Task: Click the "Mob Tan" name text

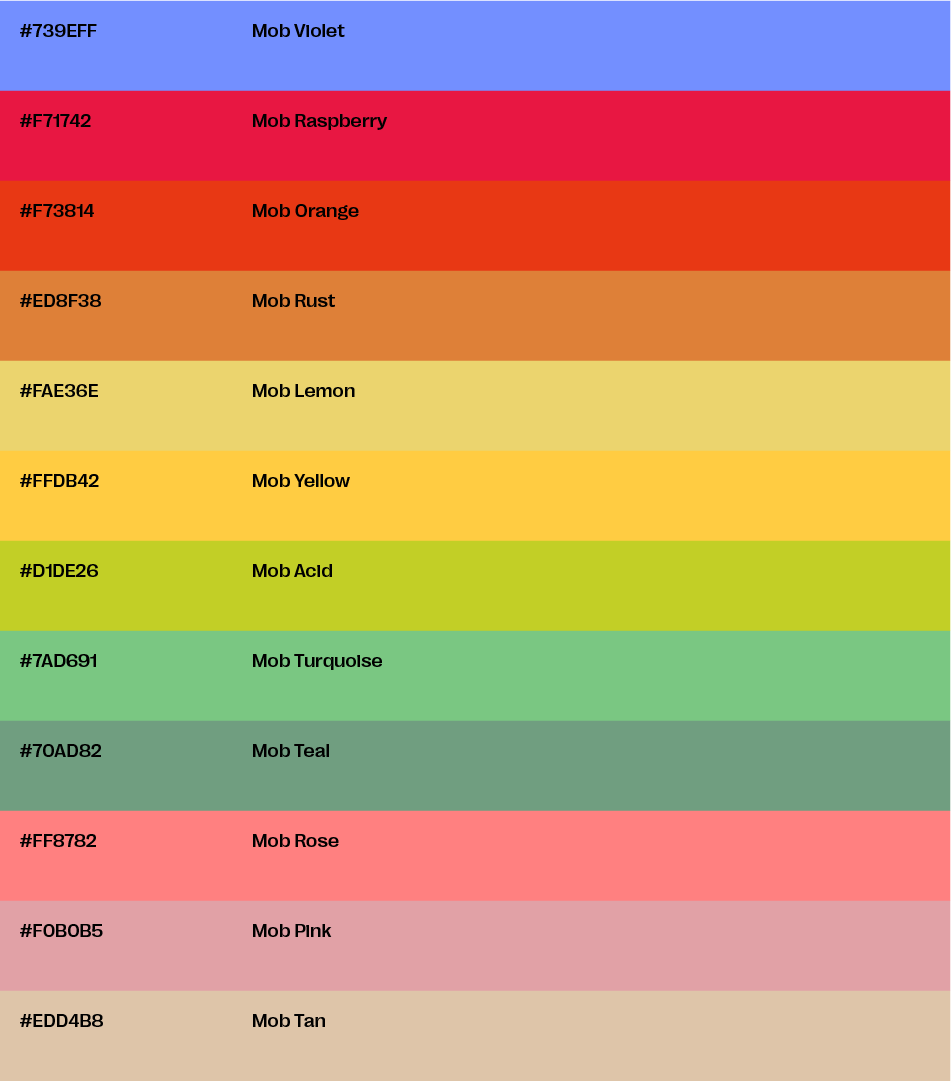Action: pos(288,1021)
